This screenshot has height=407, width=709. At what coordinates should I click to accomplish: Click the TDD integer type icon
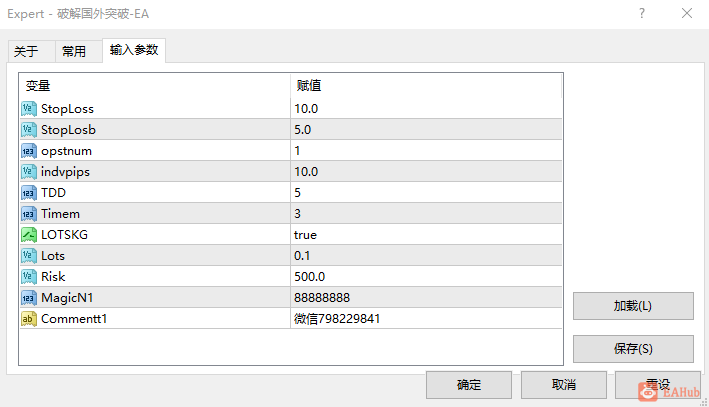29,192
